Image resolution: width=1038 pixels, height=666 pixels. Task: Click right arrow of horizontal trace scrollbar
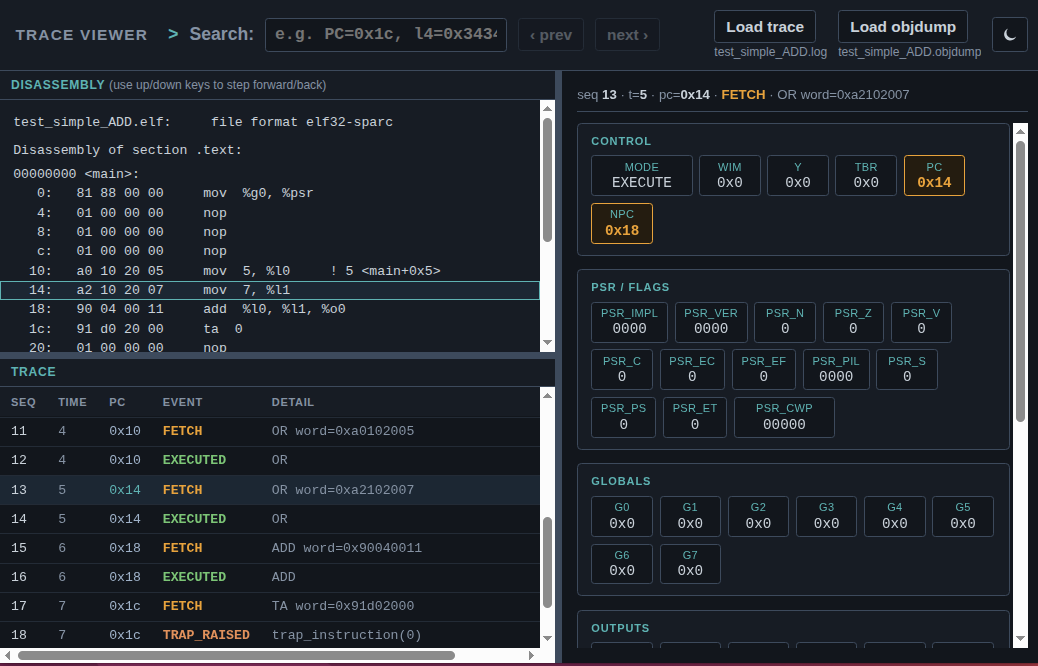tap(531, 655)
